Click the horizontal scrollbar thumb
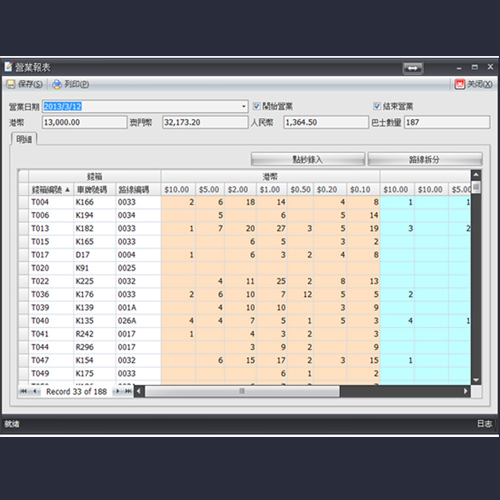The width and height of the screenshot is (500, 500). click(242, 391)
